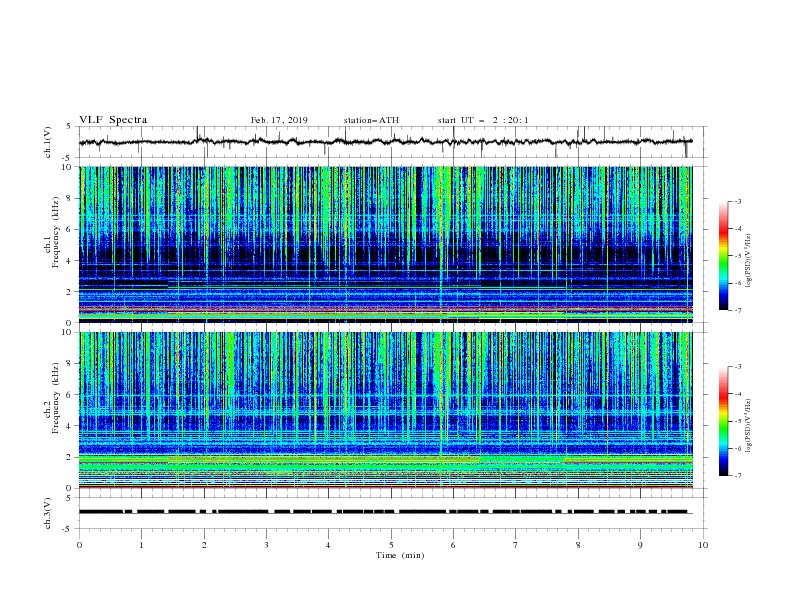
Task: Click the "-3" tick on ch.1 color bar
Action: pyautogui.click(x=738, y=201)
